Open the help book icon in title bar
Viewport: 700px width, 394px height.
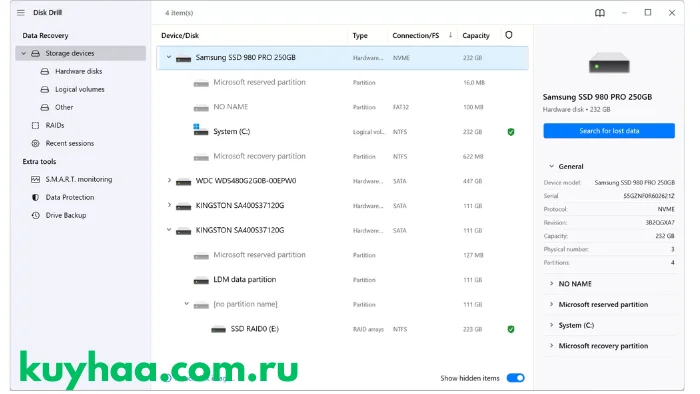600,13
